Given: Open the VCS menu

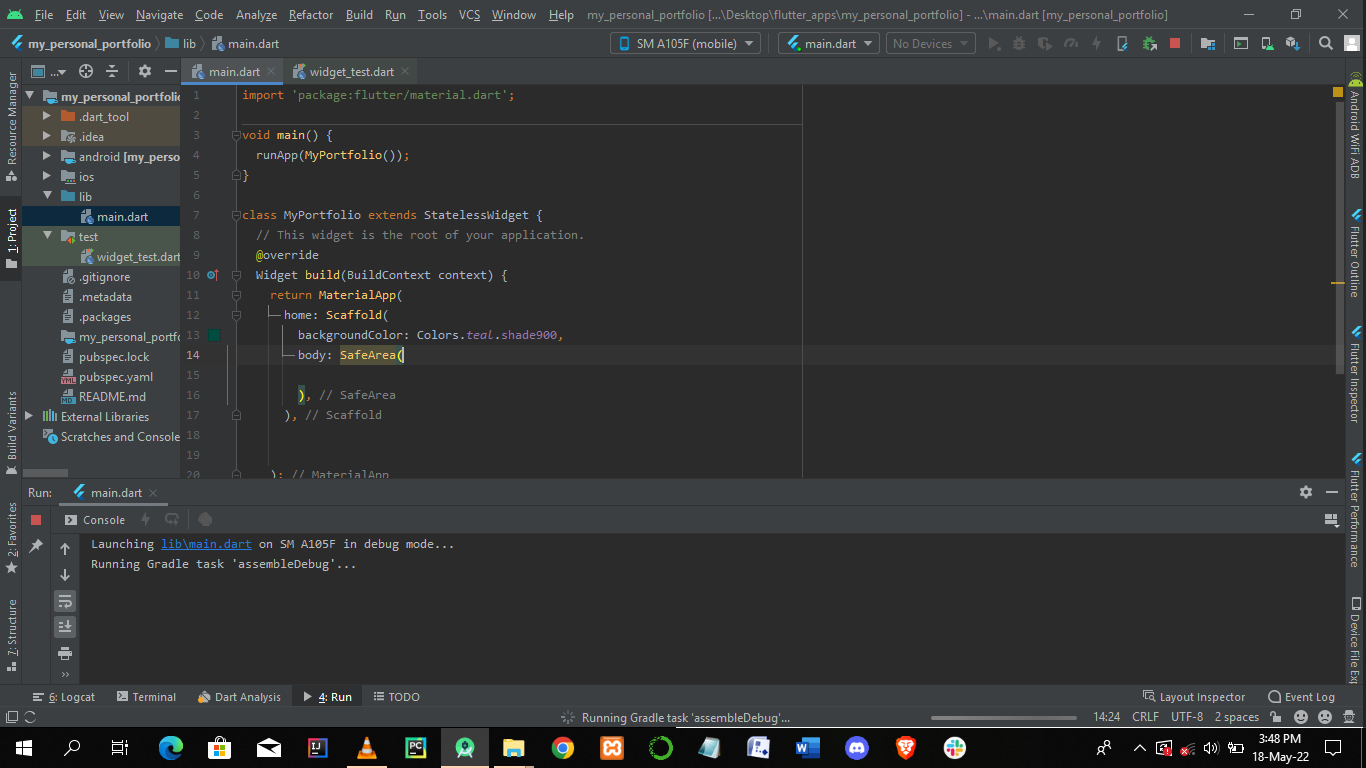Looking at the screenshot, I should click(470, 15).
